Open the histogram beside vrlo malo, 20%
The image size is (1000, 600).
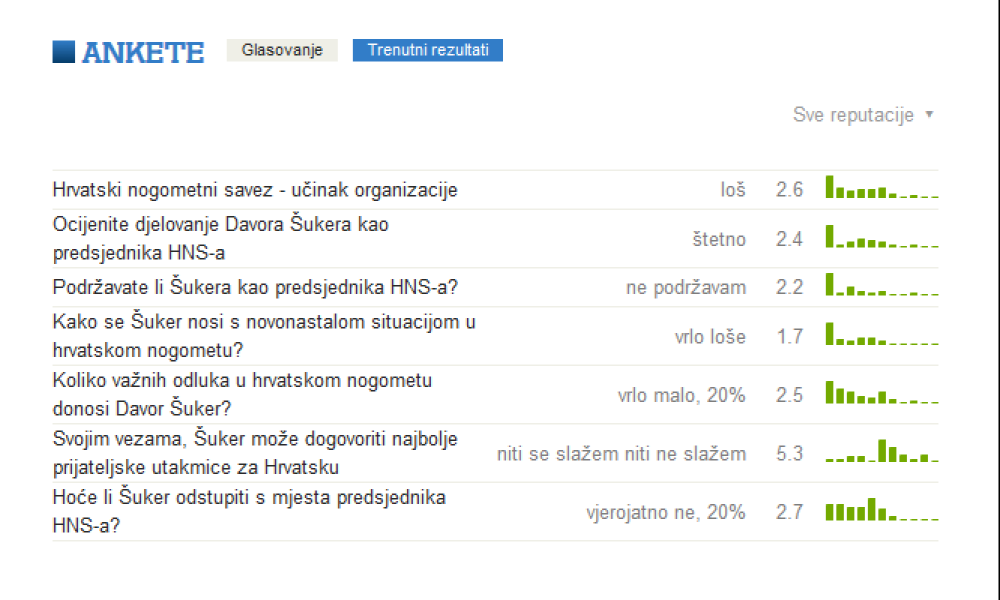tap(881, 392)
